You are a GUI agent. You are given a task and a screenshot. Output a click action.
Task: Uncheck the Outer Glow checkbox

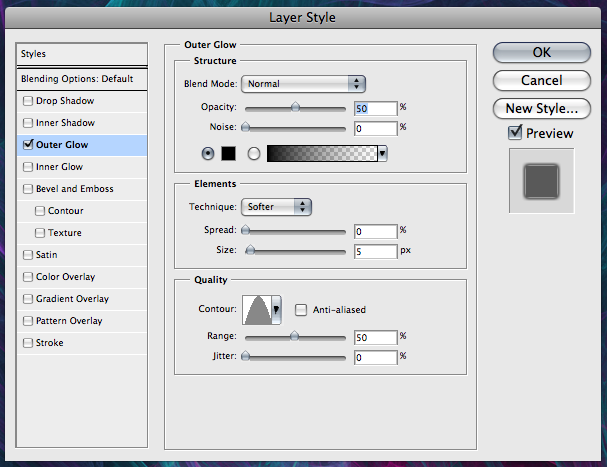click(x=28, y=144)
